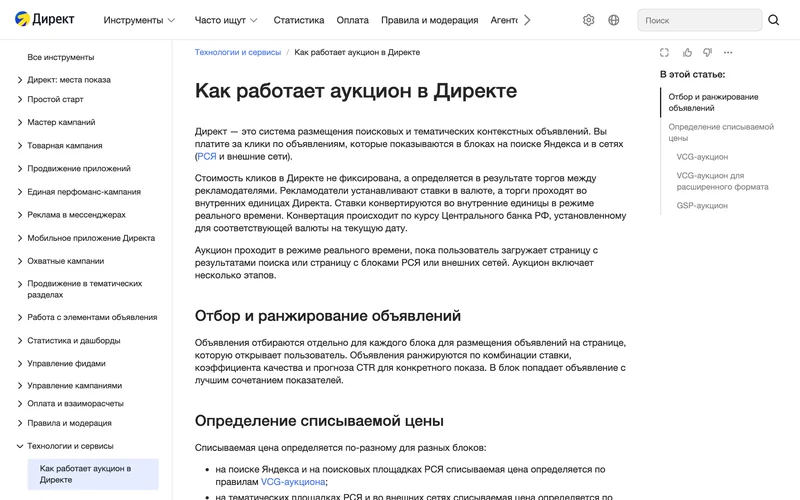Go to the Оплата header section
800x500 pixels.
click(x=352, y=20)
